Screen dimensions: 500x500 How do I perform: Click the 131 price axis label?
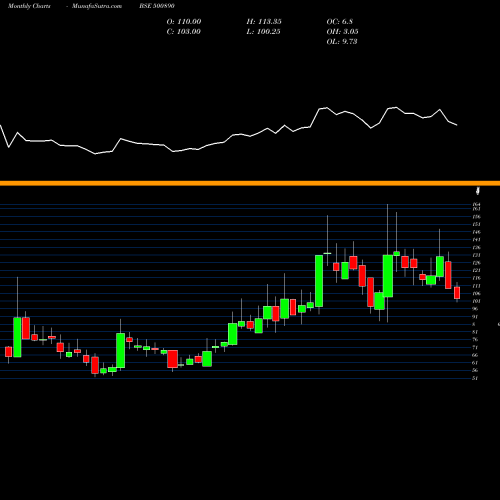pos(477,255)
